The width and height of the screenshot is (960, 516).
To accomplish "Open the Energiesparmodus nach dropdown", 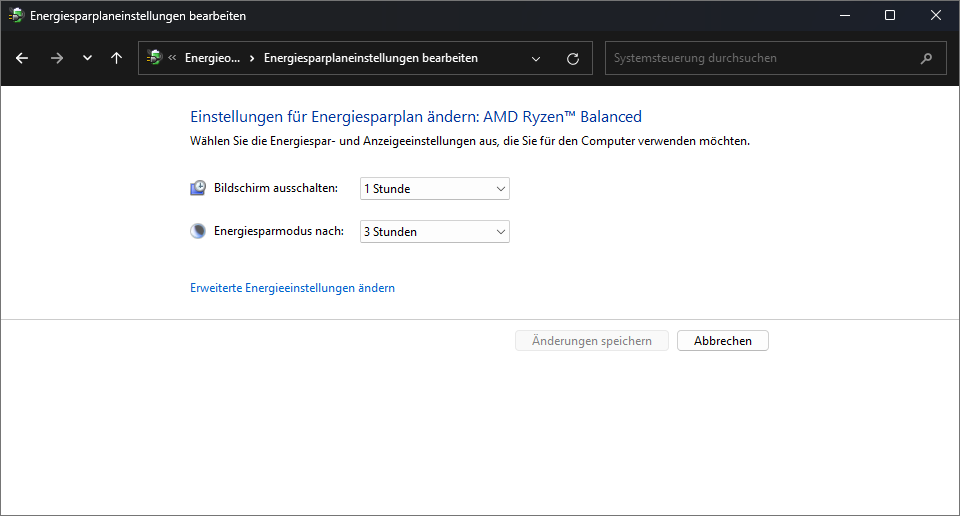I will 435,231.
